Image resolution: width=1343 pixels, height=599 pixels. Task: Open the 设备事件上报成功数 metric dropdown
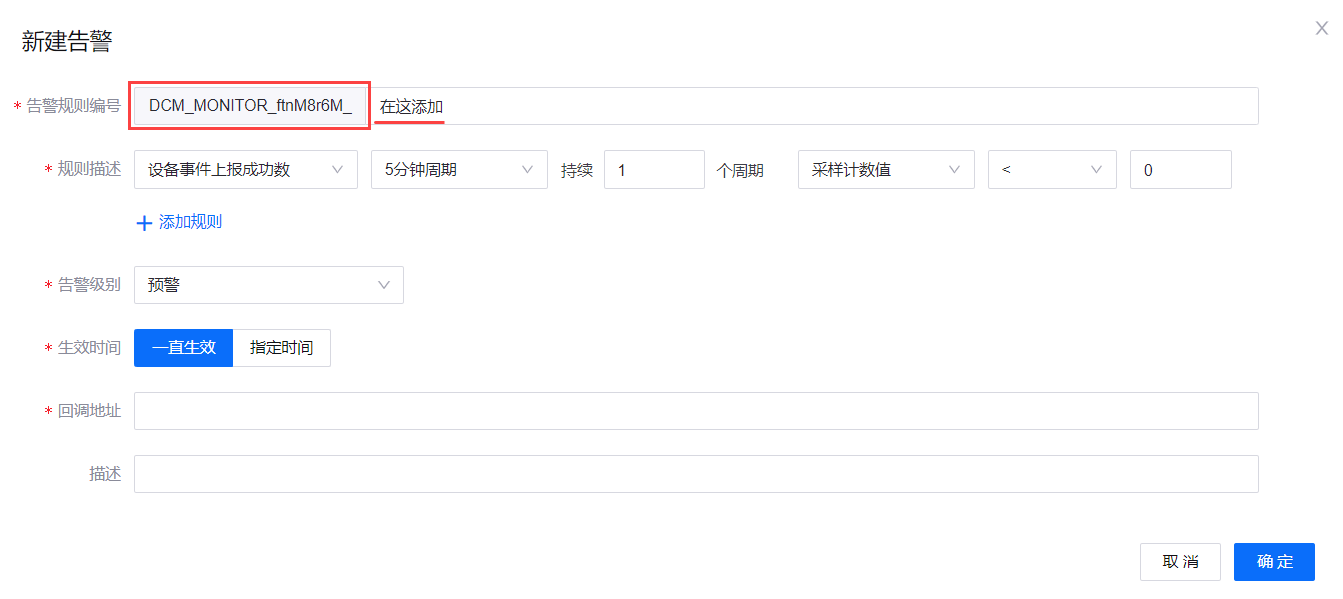click(x=245, y=170)
